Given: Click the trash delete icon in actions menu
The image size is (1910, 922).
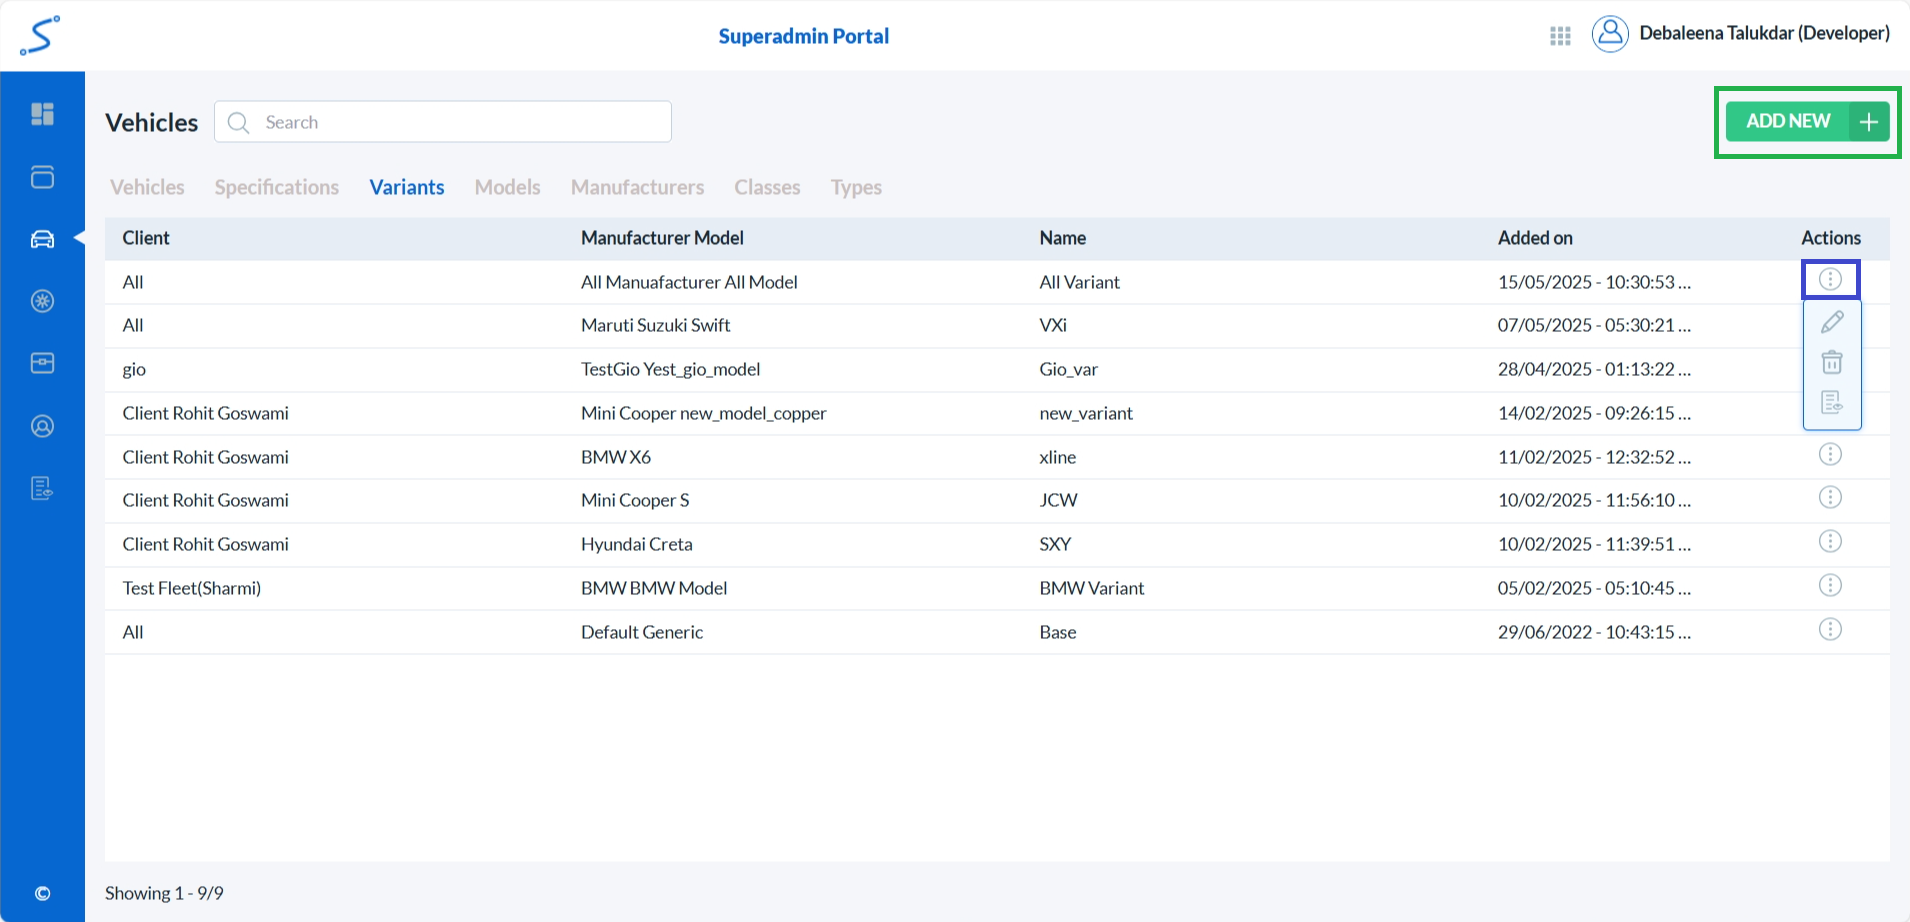Looking at the screenshot, I should pos(1831,362).
